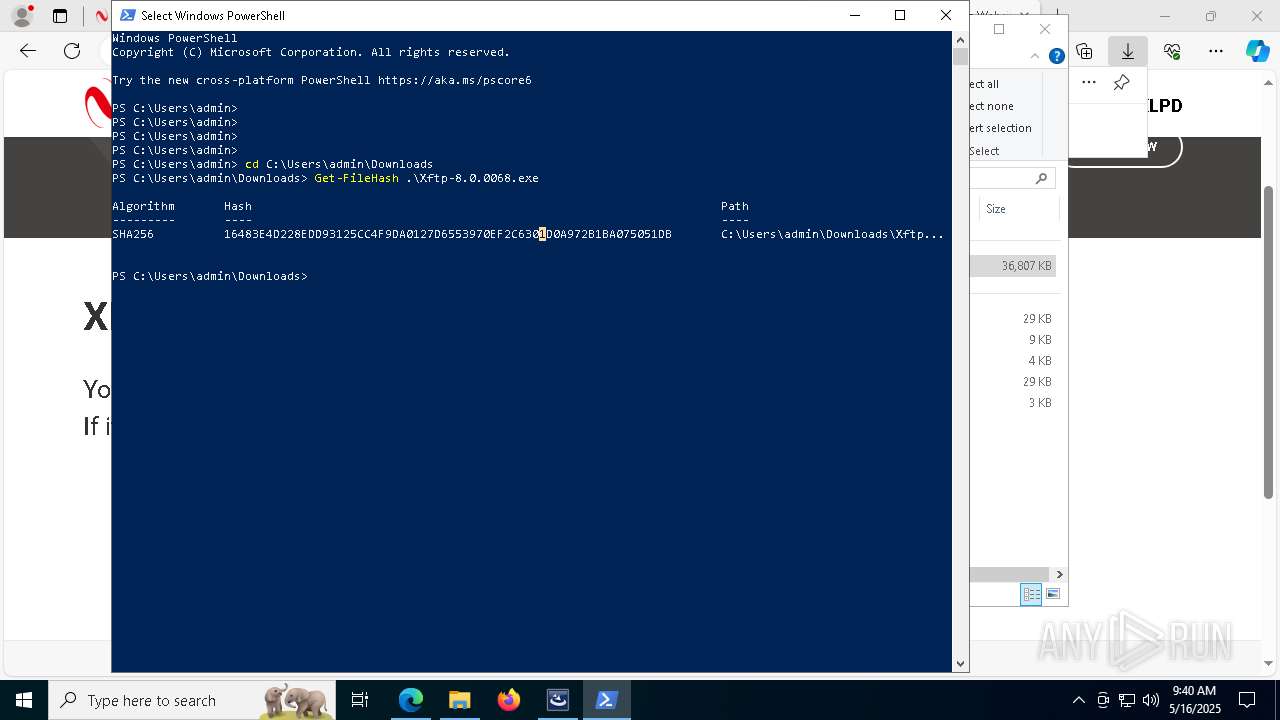1280x720 pixels.
Task: Open Copilot in Edge sidebar
Action: [x=1257, y=51]
